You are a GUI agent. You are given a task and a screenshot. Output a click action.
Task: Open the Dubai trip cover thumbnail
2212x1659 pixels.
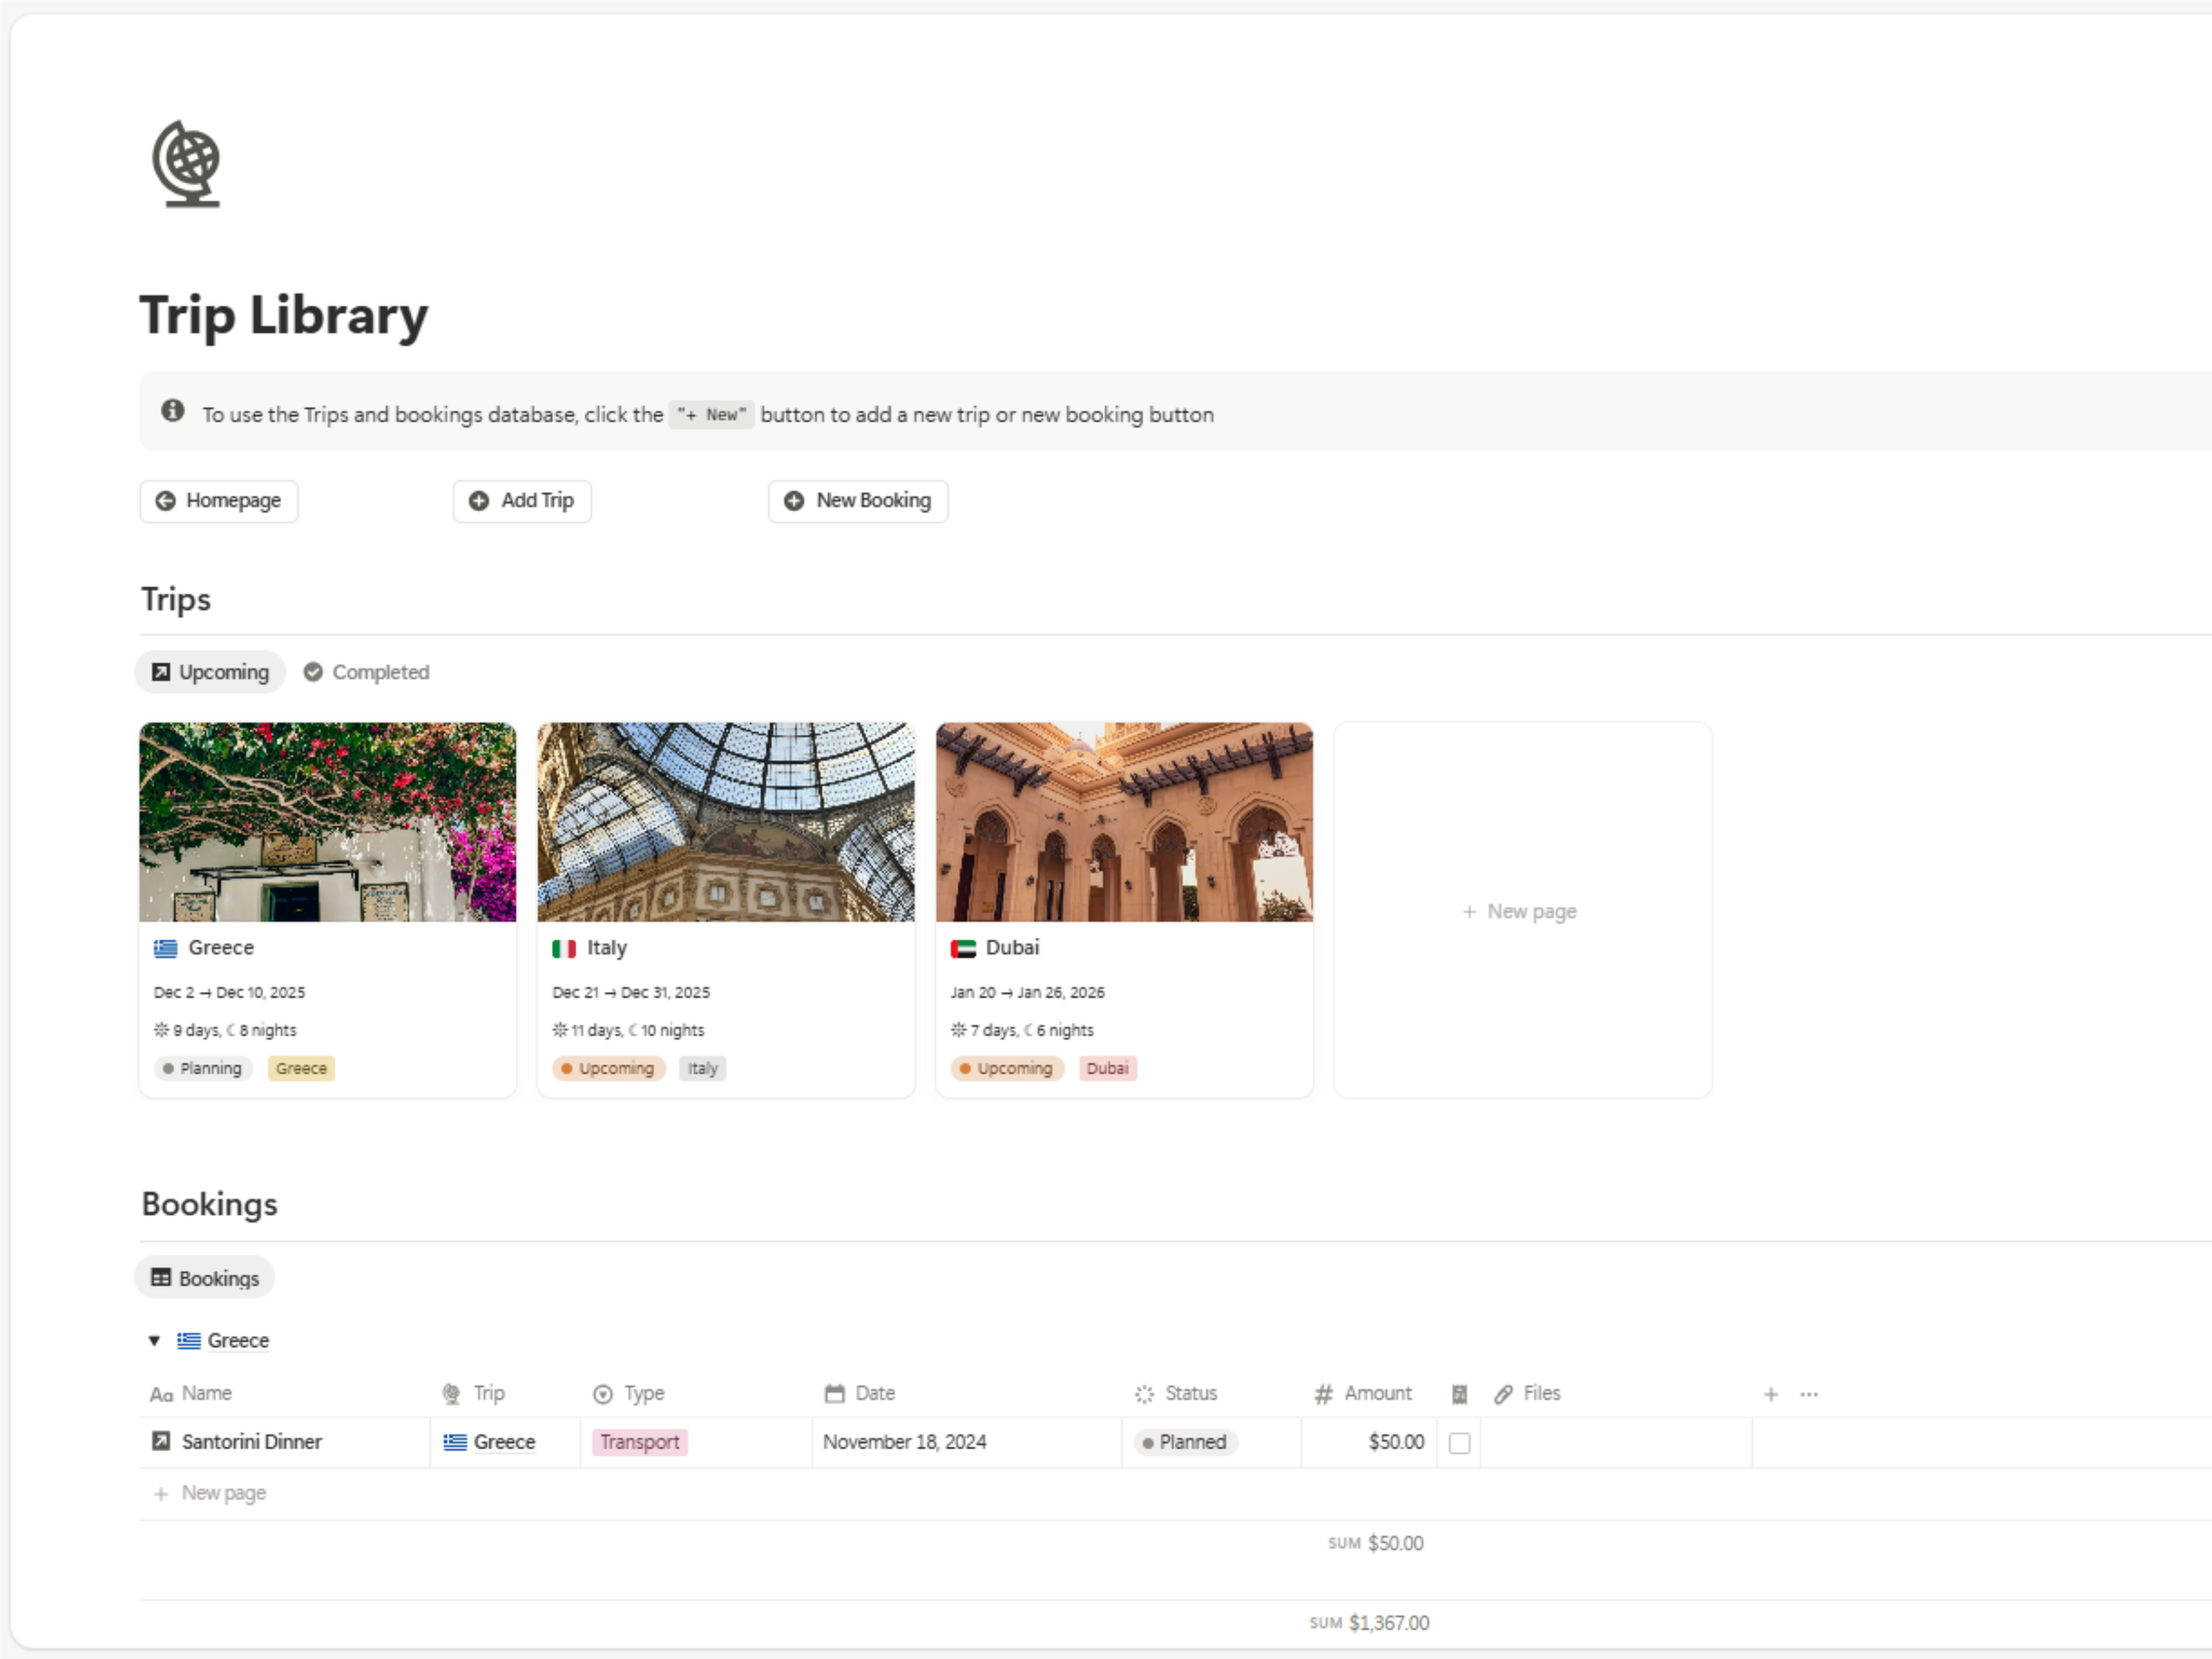[x=1124, y=822]
